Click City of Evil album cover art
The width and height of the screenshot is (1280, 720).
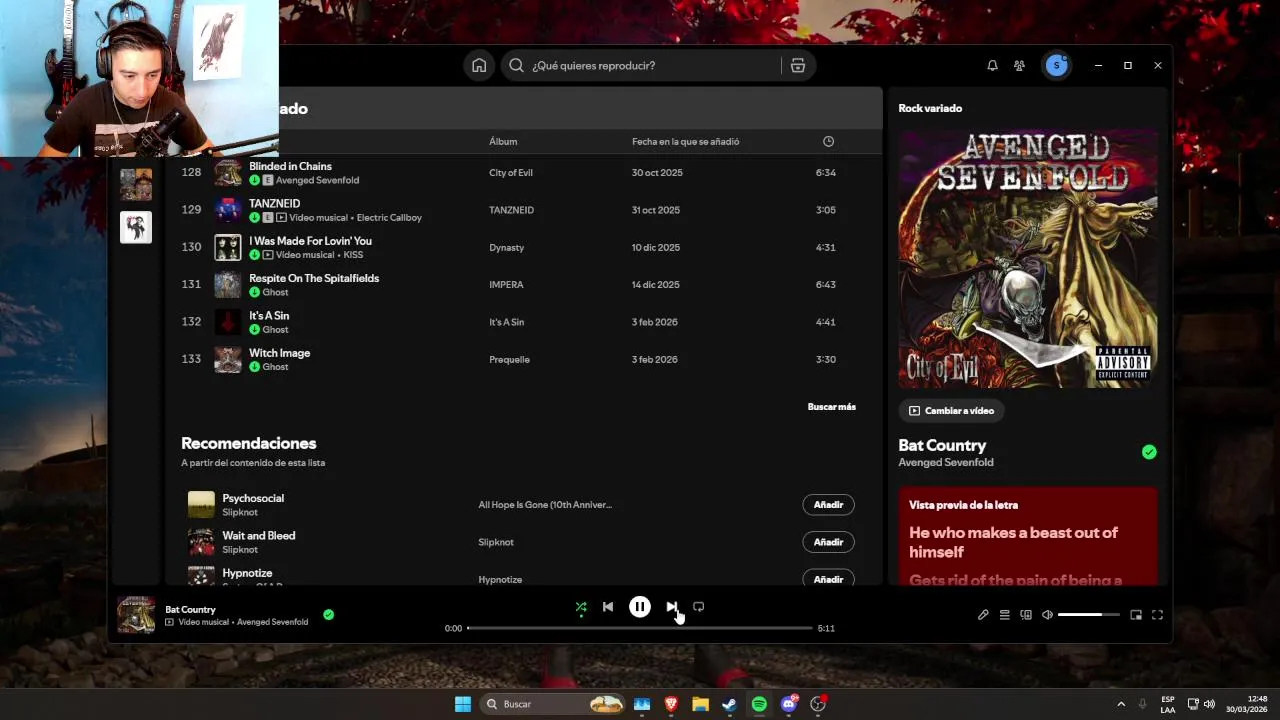coord(1028,258)
